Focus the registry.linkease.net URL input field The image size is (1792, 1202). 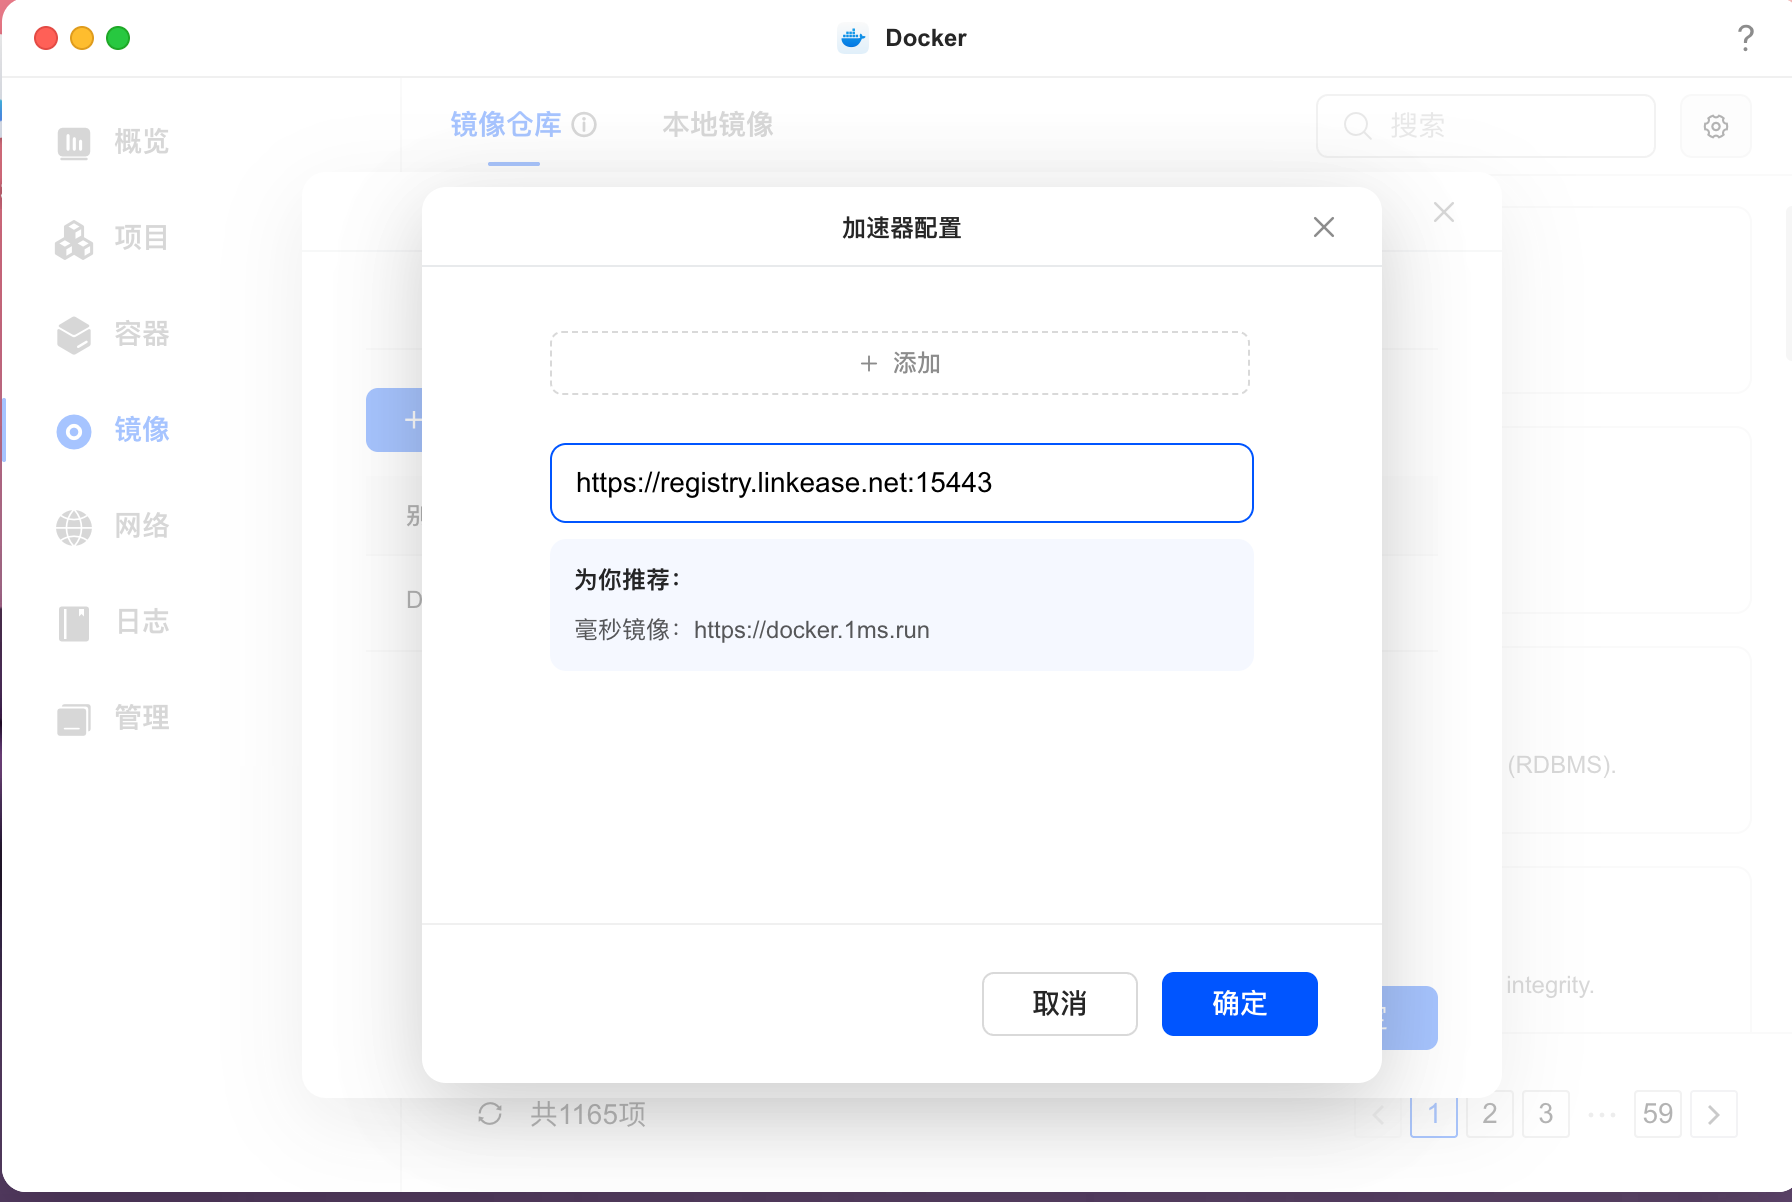[900, 483]
